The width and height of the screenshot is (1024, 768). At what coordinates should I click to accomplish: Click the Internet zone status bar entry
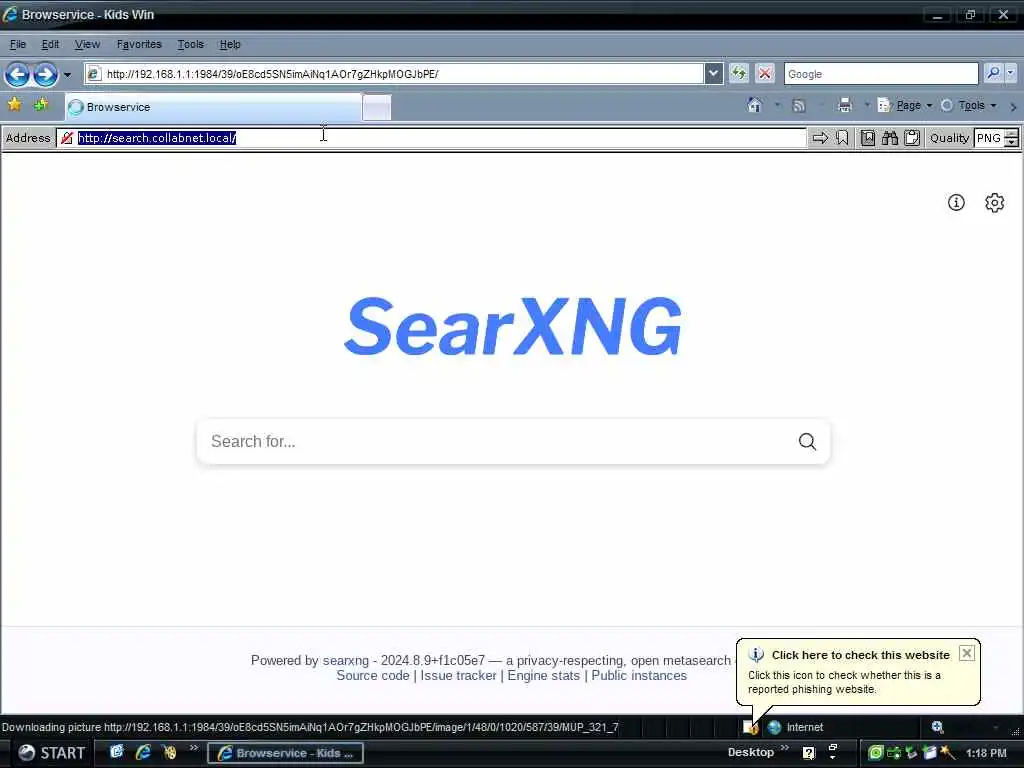(795, 727)
